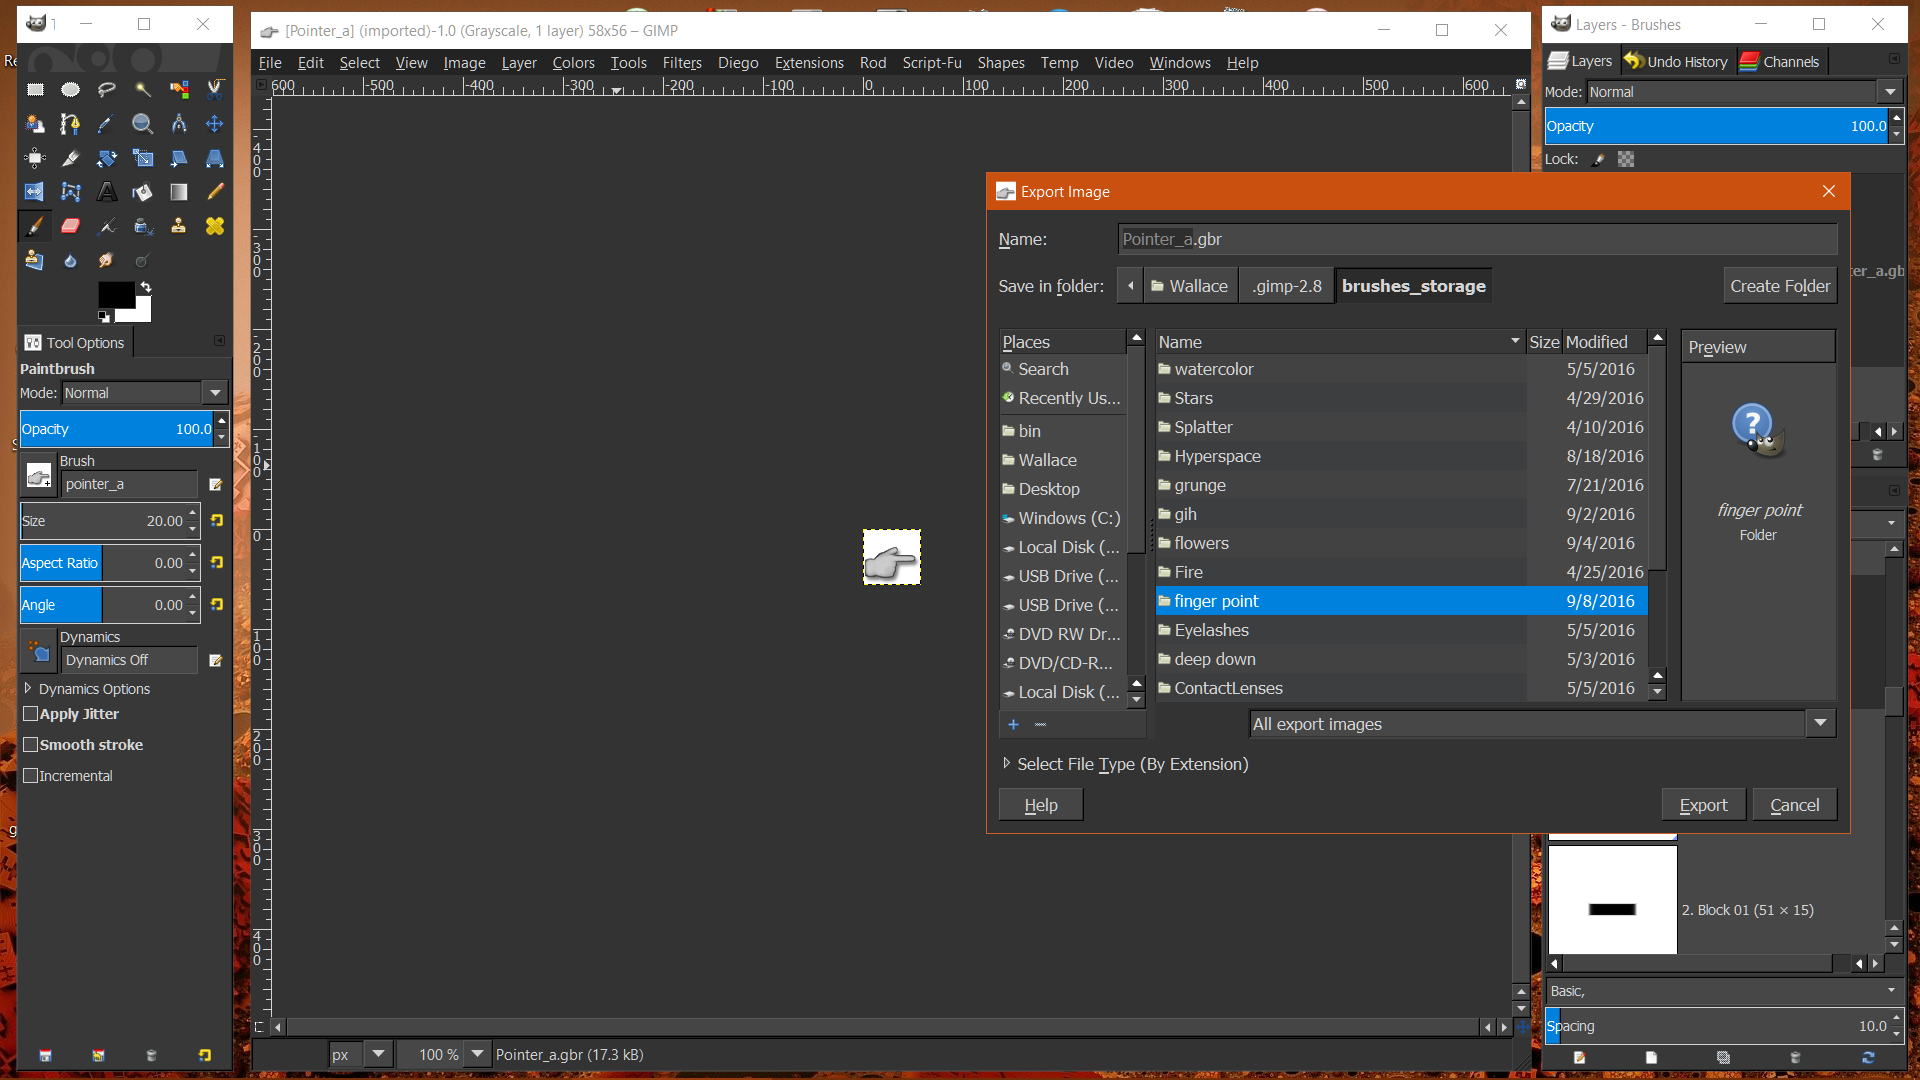Go to Wallace path folder button
The image size is (1920, 1080).
click(x=1189, y=286)
